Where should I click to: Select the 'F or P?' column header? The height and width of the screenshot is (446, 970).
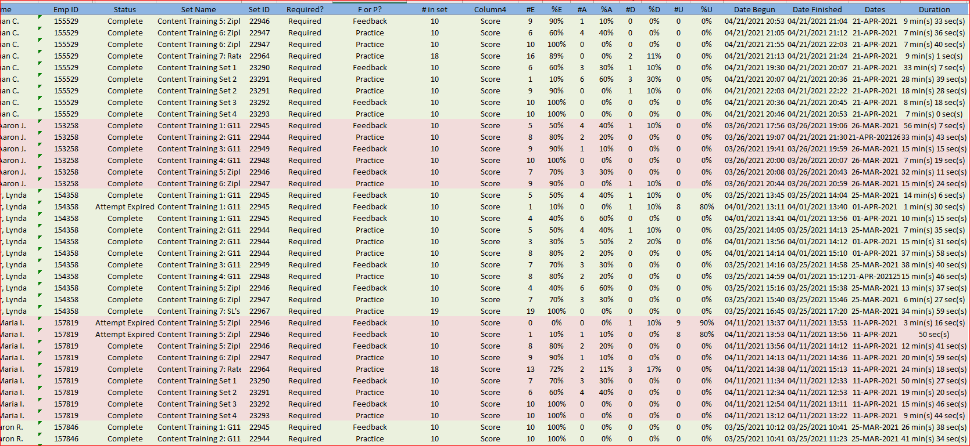[x=370, y=9]
